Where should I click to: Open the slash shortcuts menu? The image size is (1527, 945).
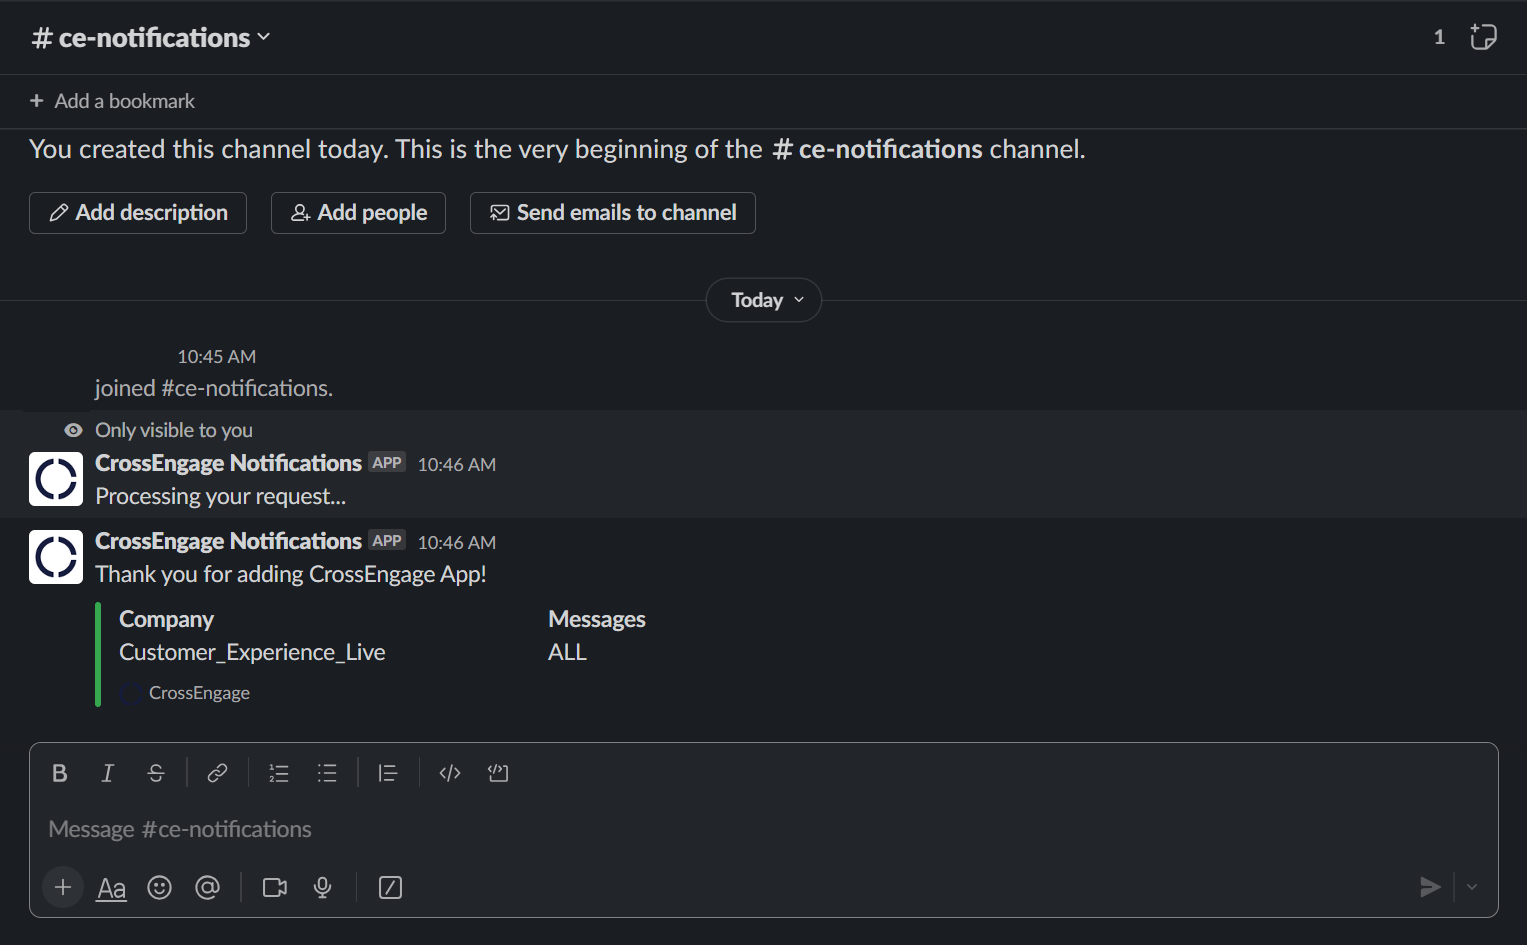pyautogui.click(x=391, y=887)
